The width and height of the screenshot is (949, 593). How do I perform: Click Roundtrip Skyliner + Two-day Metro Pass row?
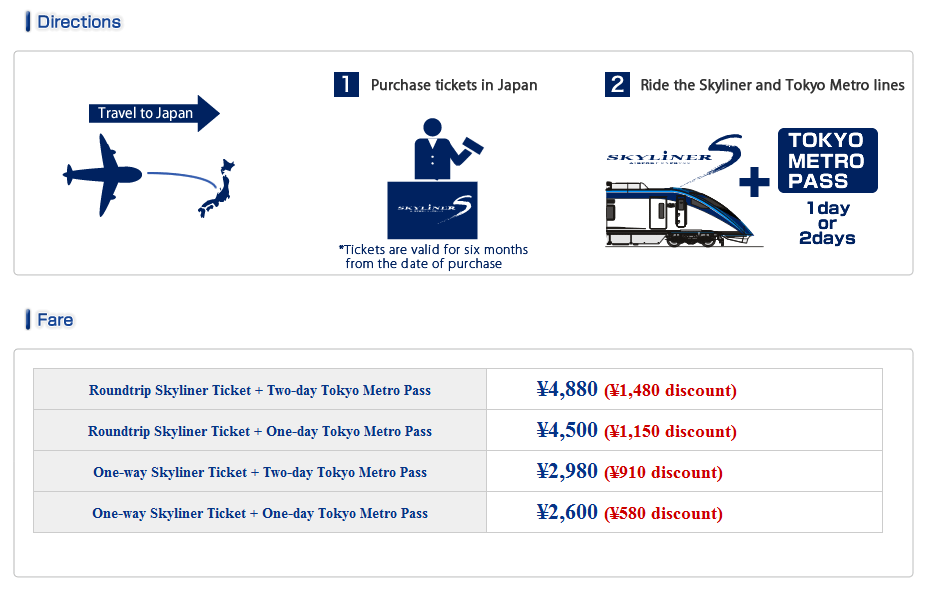coord(458,389)
